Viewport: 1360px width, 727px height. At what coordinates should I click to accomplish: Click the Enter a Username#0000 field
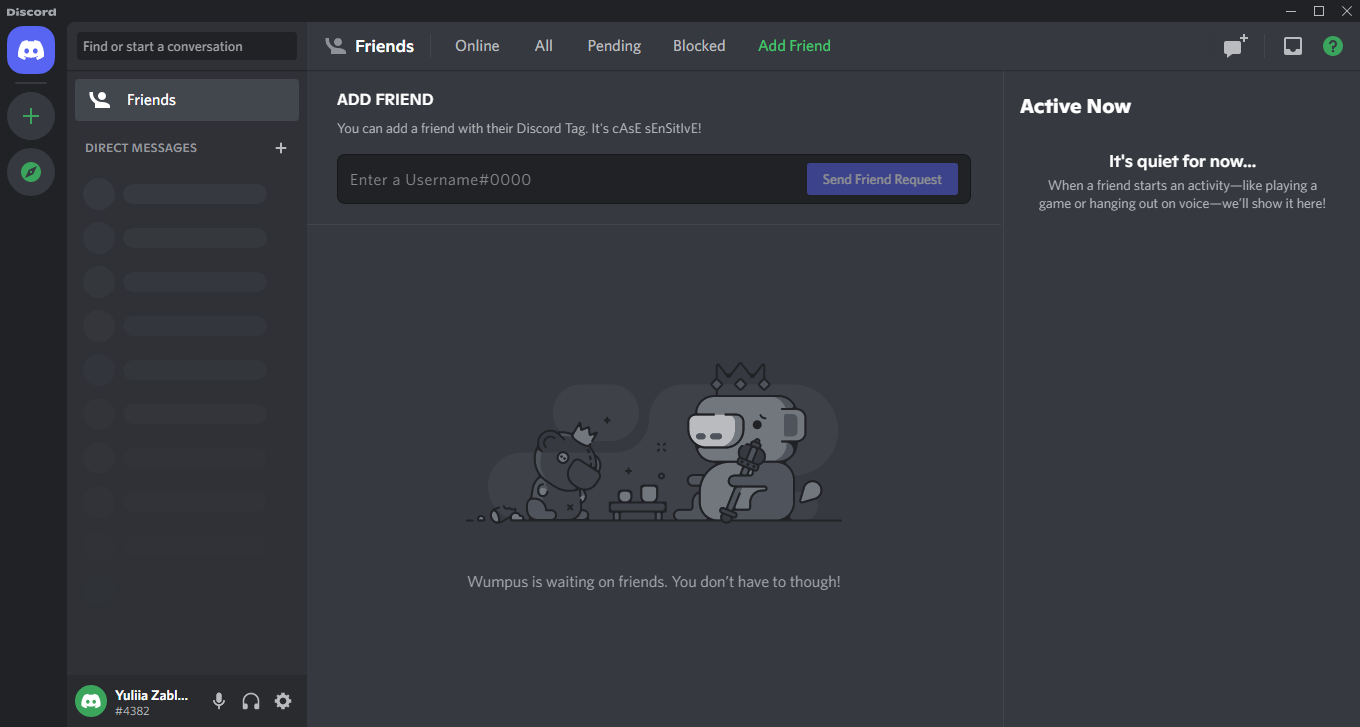[570, 180]
